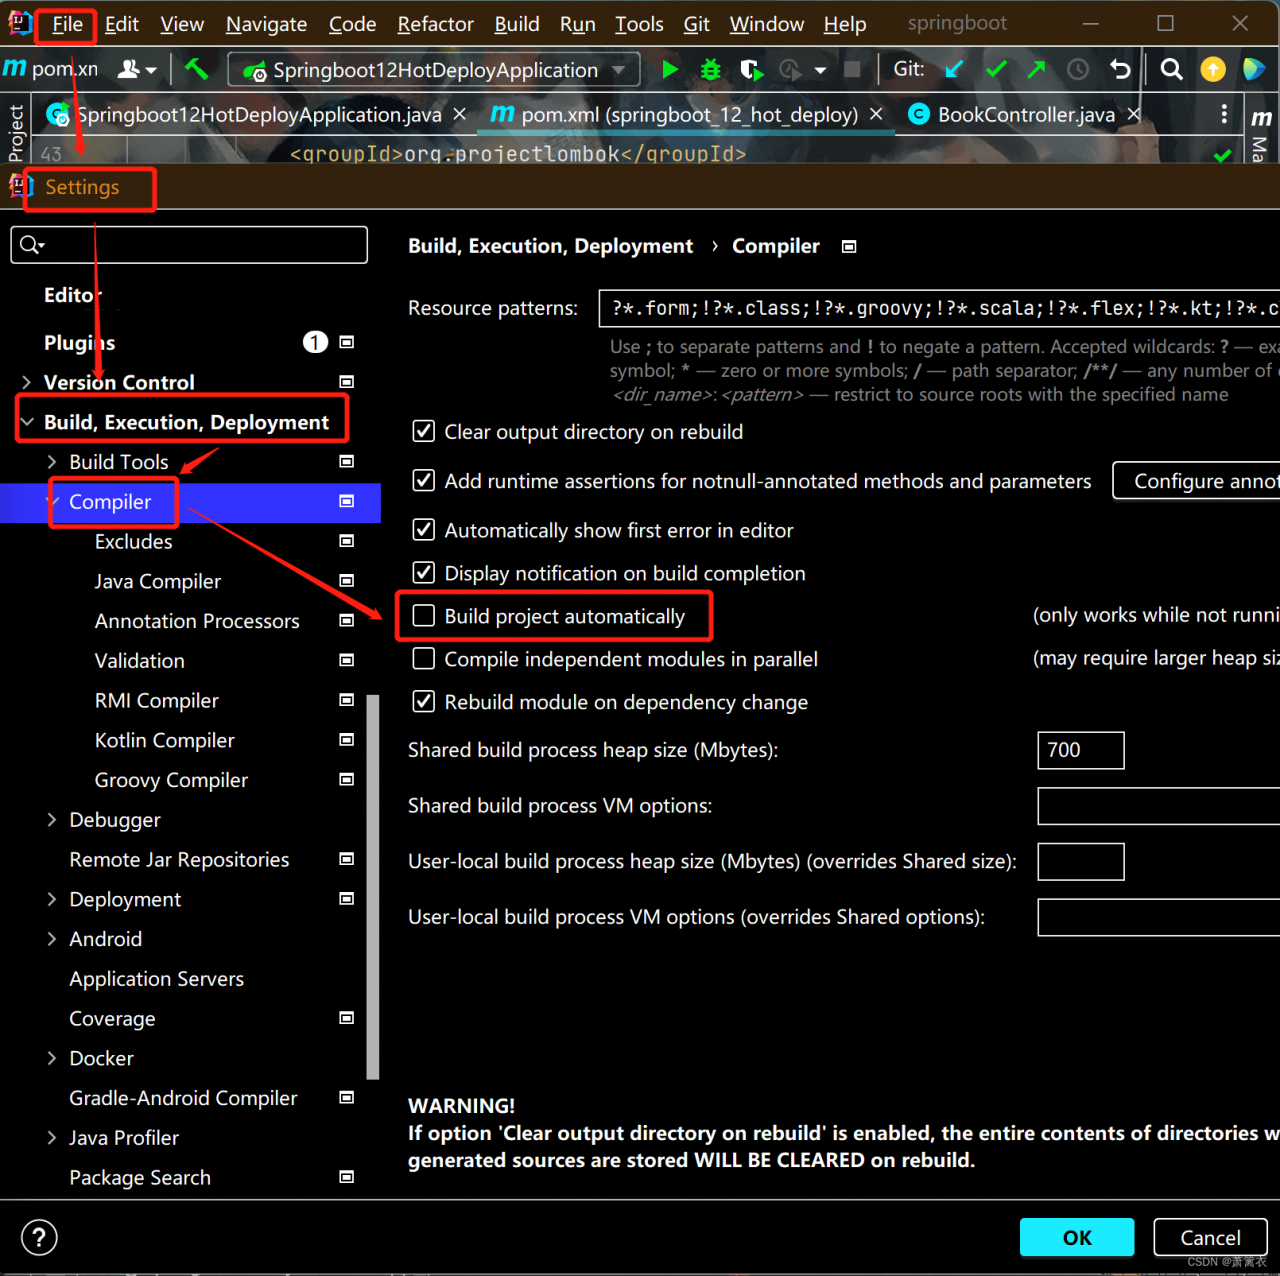Open the Navigate menu
This screenshot has width=1280, height=1276.
point(266,24)
